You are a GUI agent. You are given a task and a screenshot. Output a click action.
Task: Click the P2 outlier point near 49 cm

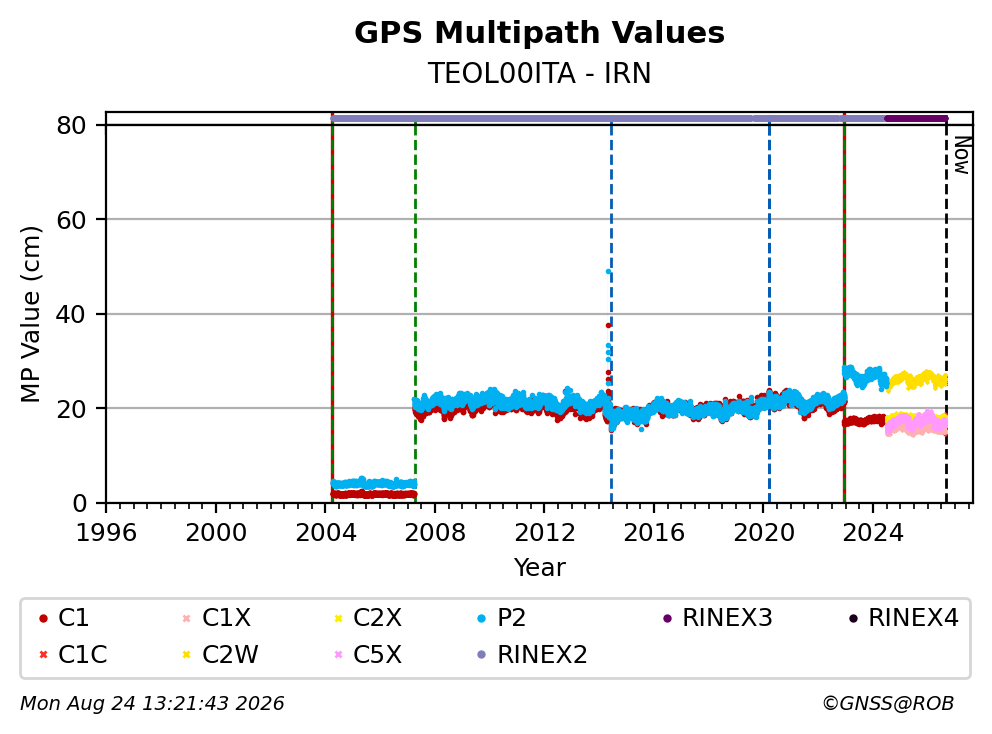coord(608,271)
